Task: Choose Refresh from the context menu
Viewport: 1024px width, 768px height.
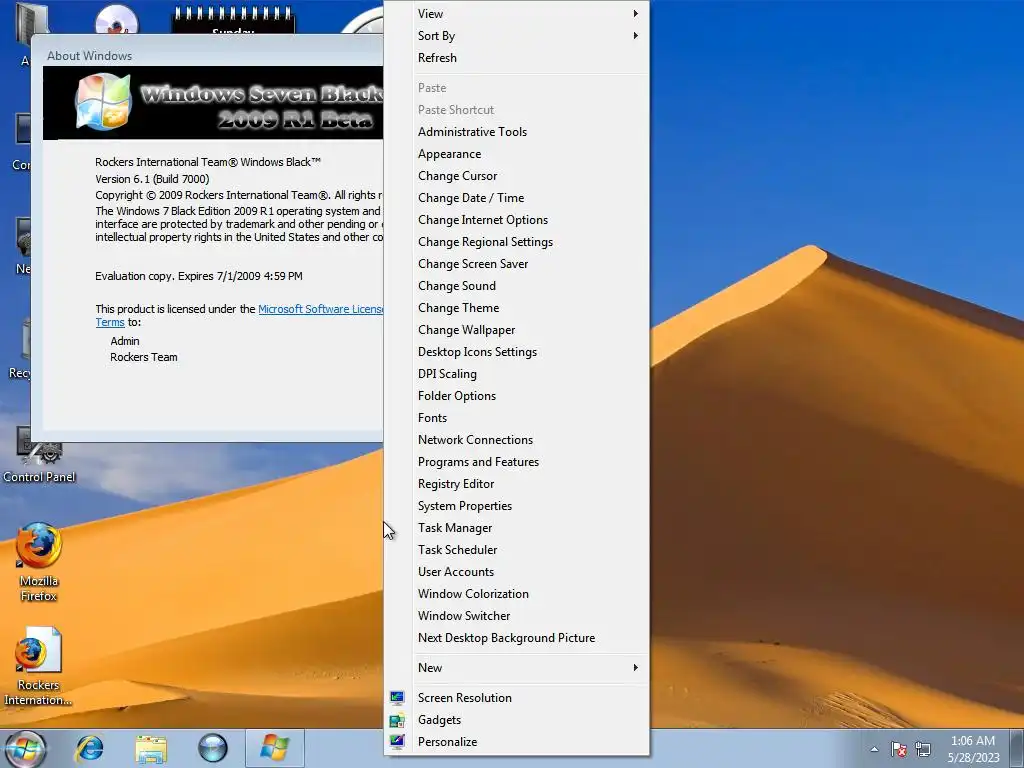Action: point(517,57)
